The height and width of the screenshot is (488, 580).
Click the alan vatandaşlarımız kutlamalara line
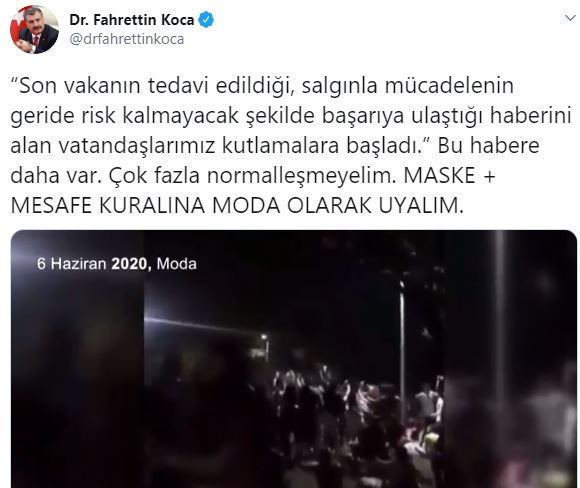219,146
